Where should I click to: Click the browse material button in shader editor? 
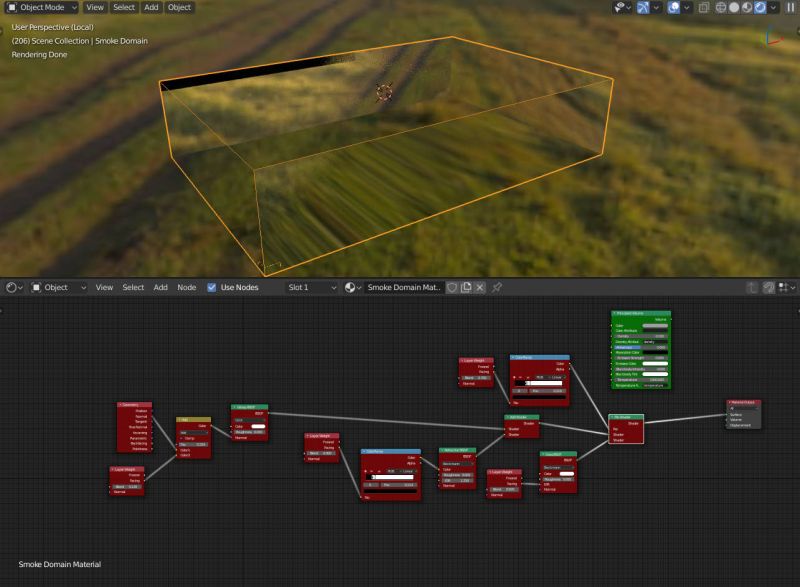tap(349, 287)
